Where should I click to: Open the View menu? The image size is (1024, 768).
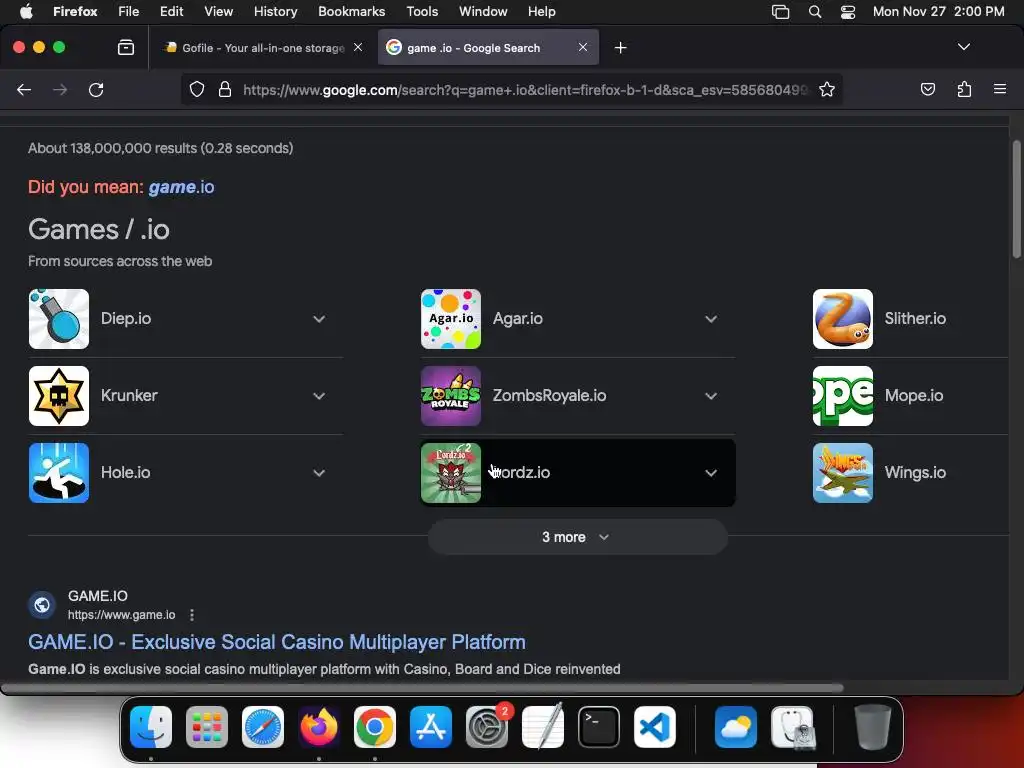coord(218,12)
